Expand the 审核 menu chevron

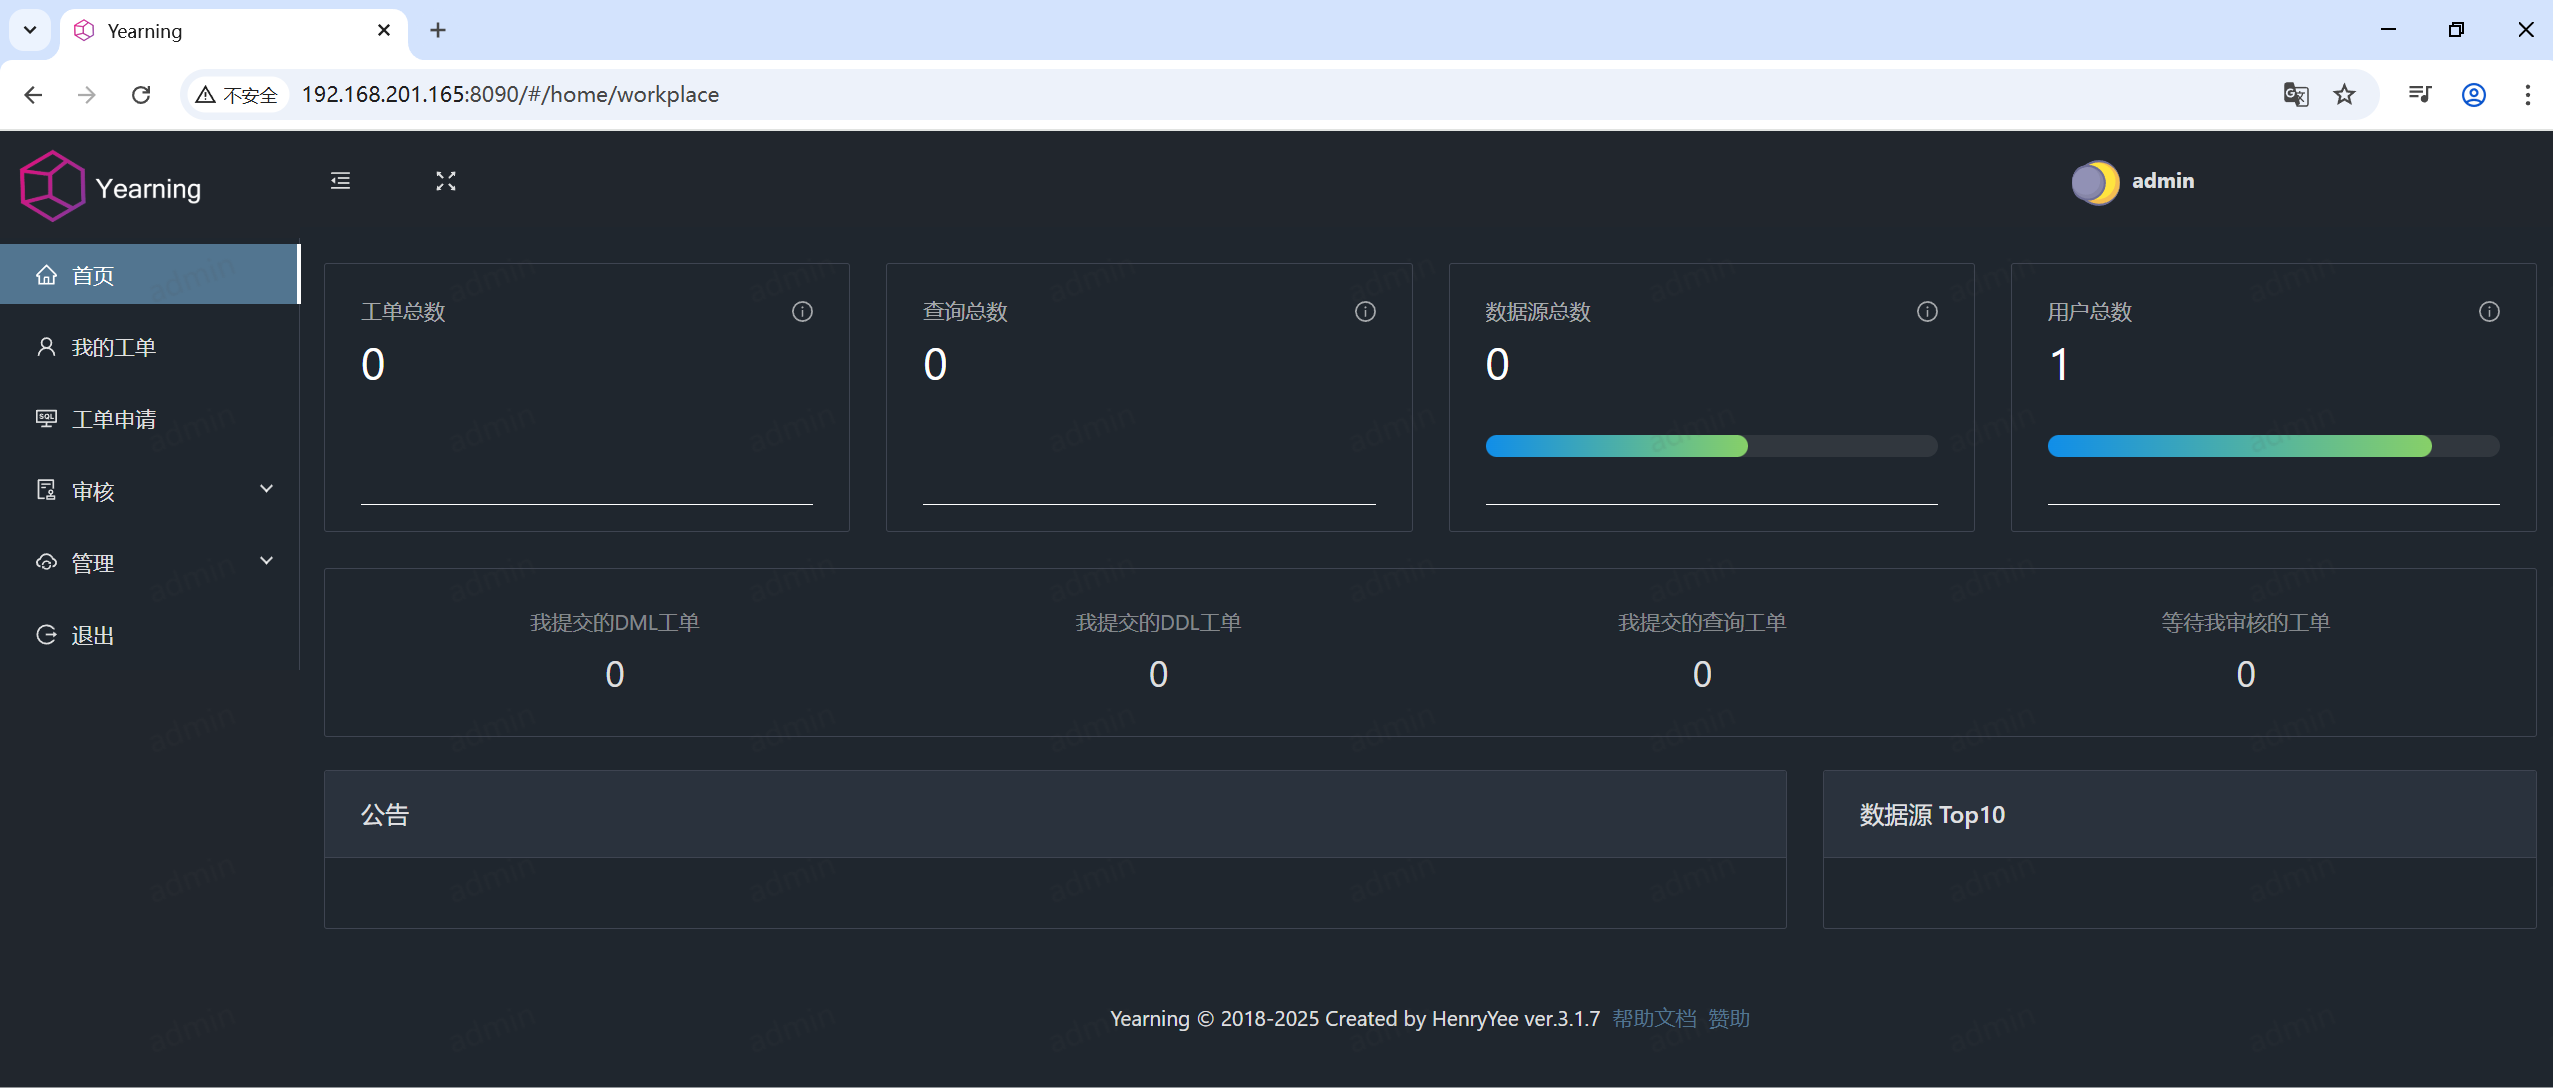(x=266, y=489)
